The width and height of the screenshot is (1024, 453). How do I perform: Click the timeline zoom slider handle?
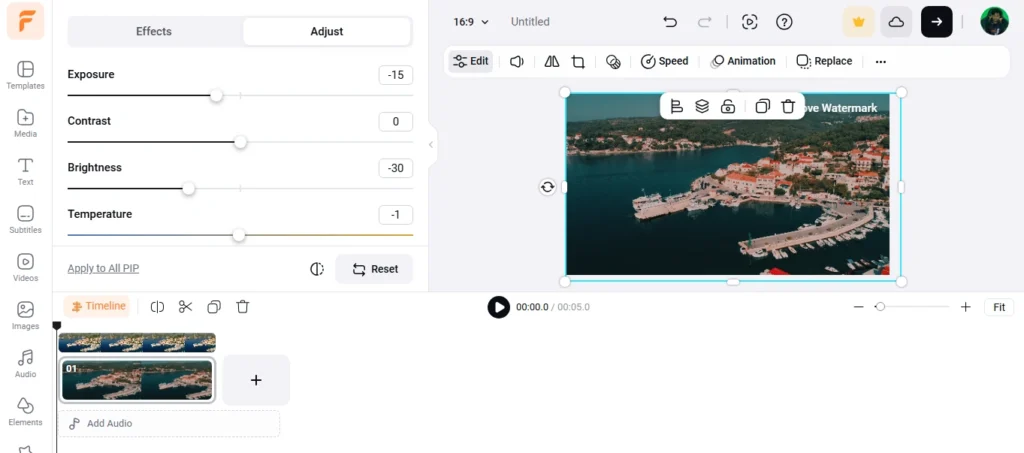[x=880, y=307]
